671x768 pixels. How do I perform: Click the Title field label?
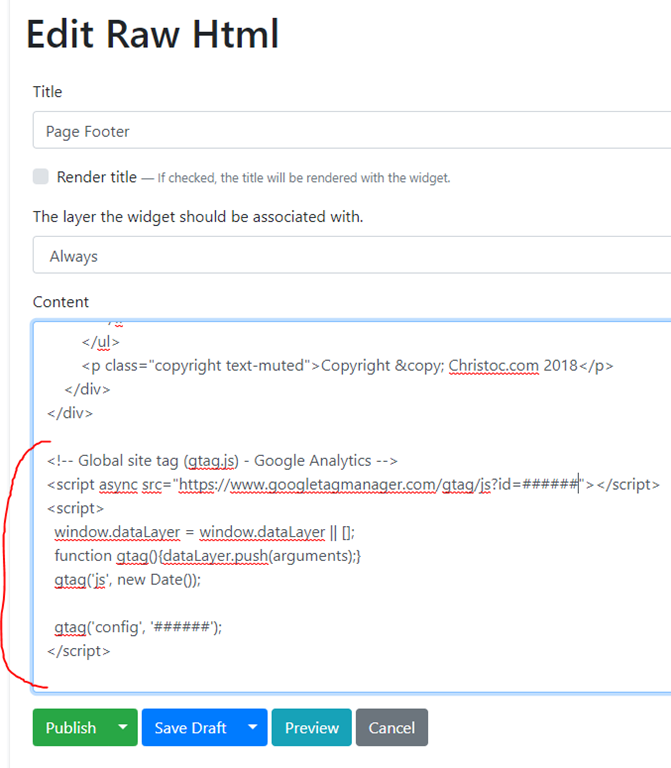[x=48, y=92]
